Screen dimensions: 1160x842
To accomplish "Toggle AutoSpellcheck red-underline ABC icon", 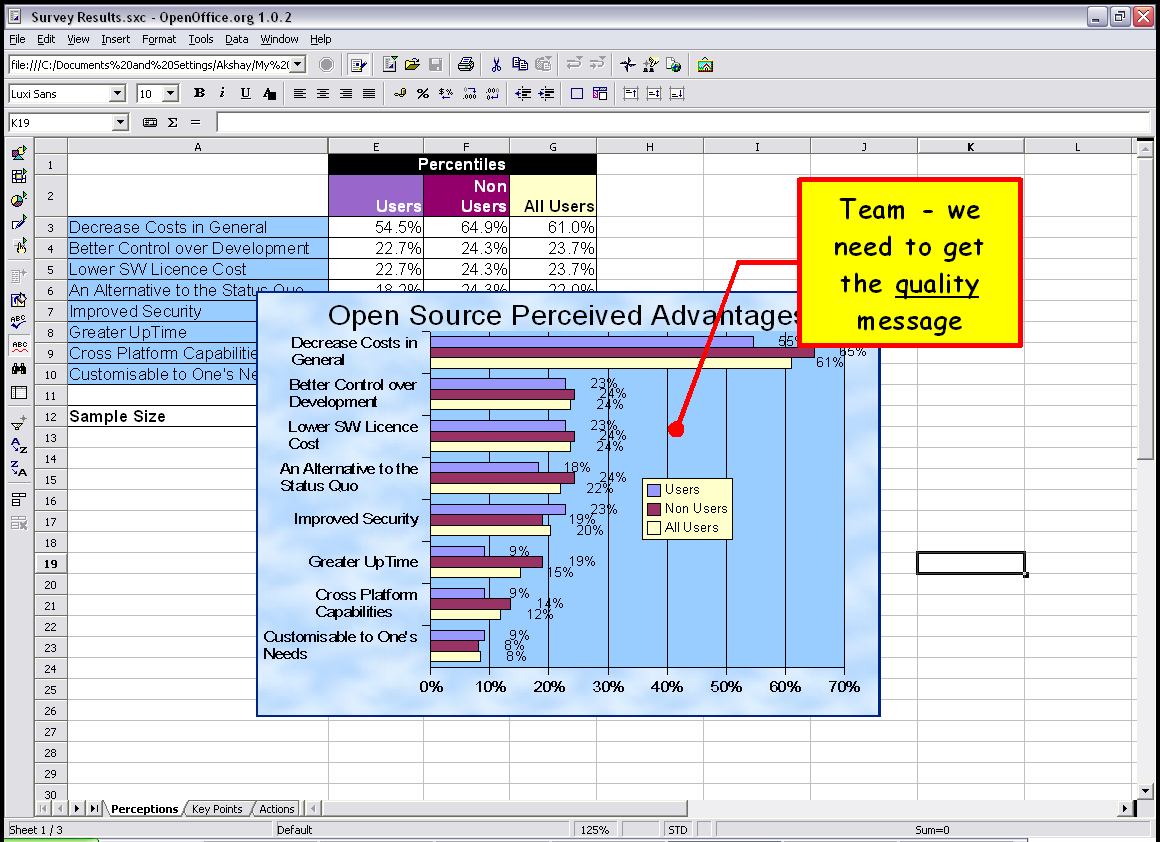I will 18,345.
